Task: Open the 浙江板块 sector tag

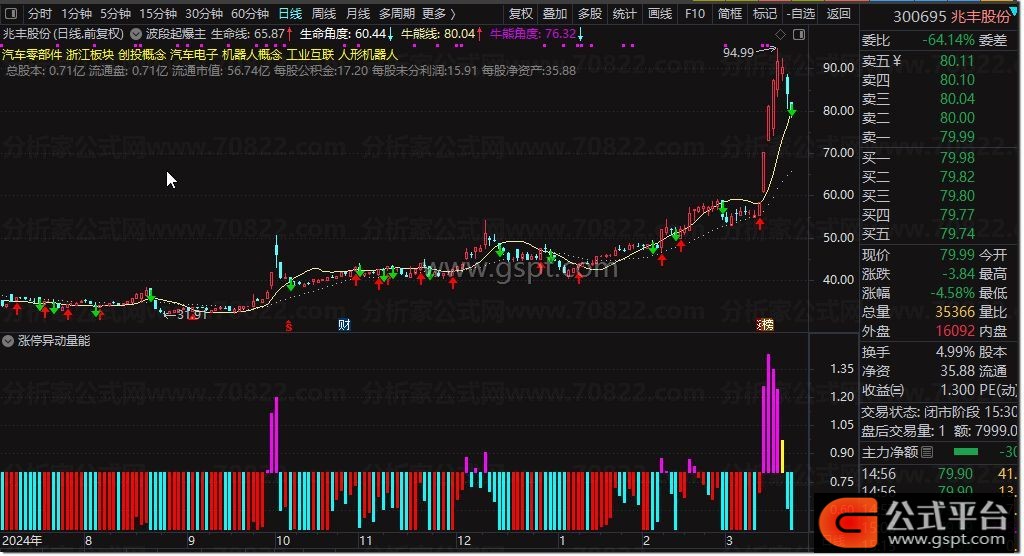Action: pos(90,54)
